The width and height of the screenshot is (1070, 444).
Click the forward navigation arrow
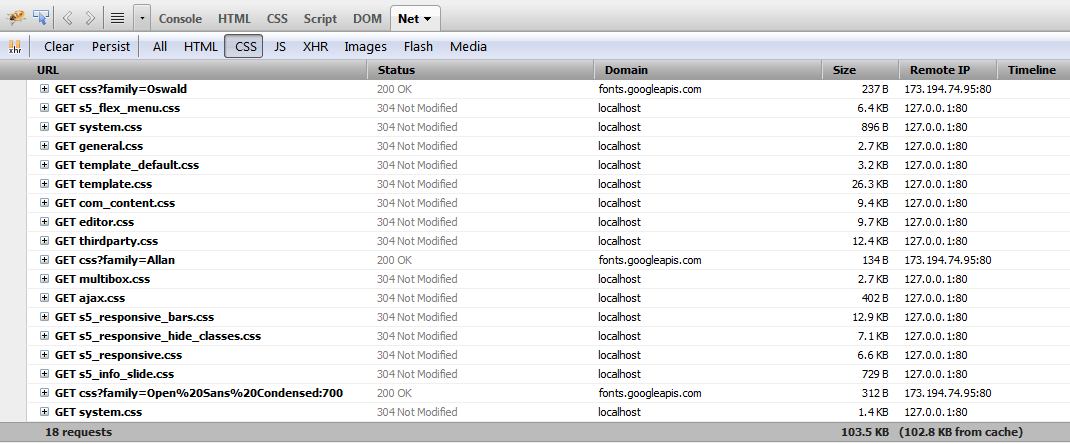pyautogui.click(x=90, y=18)
